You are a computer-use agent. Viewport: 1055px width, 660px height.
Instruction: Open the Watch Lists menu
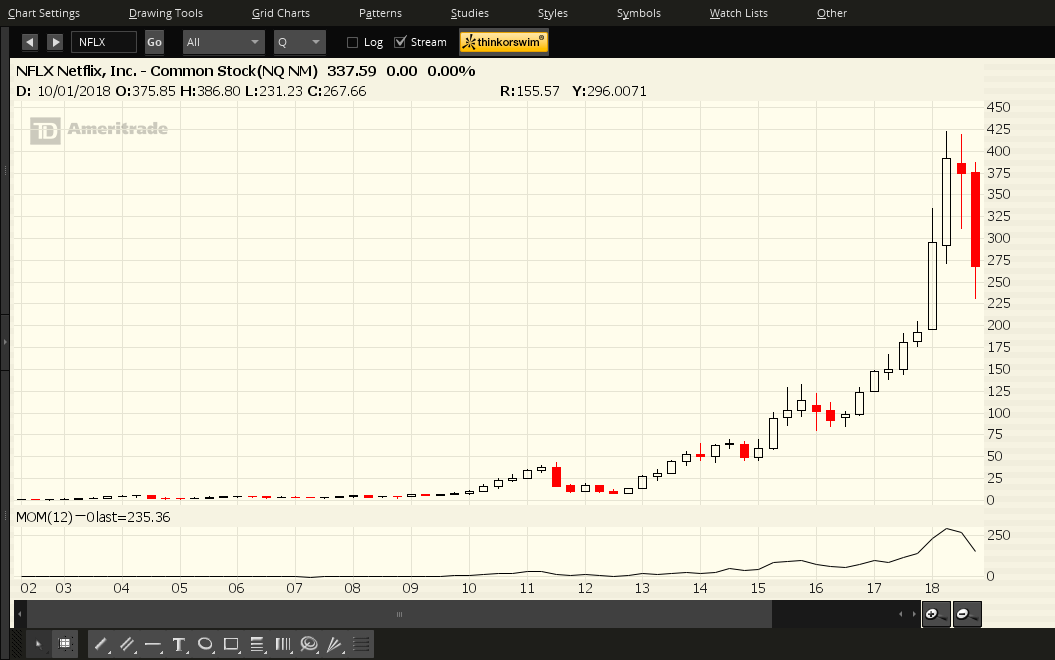[x=739, y=13]
